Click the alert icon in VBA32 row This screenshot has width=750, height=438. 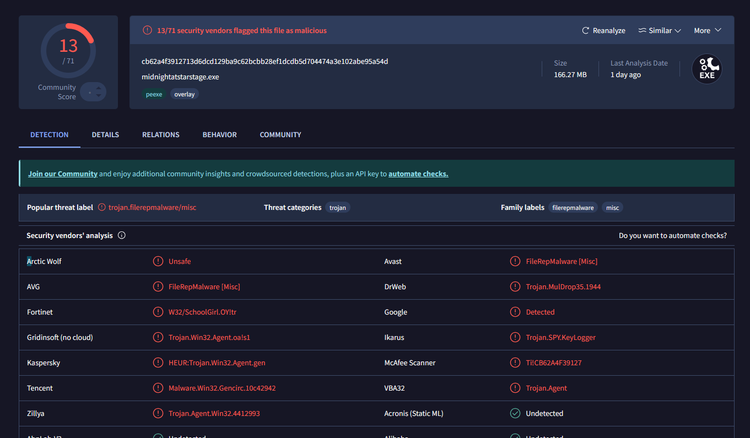[515, 388]
